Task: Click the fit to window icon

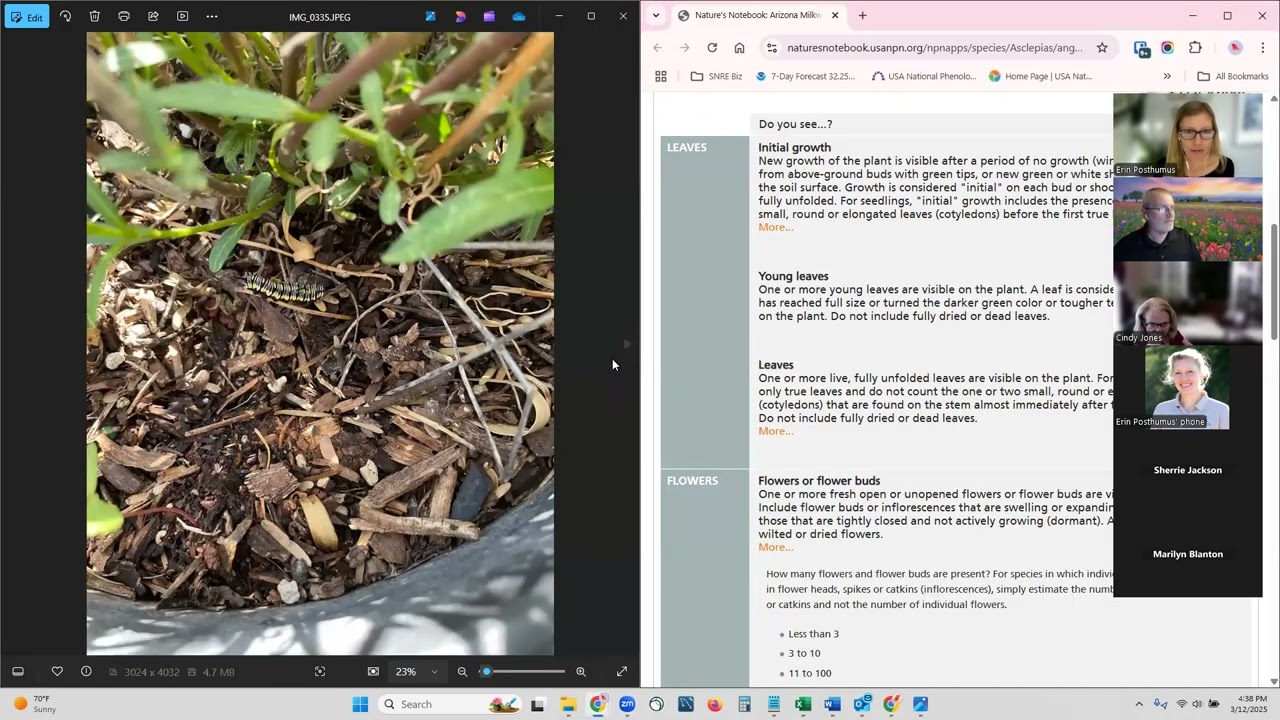Action: pyautogui.click(x=373, y=672)
